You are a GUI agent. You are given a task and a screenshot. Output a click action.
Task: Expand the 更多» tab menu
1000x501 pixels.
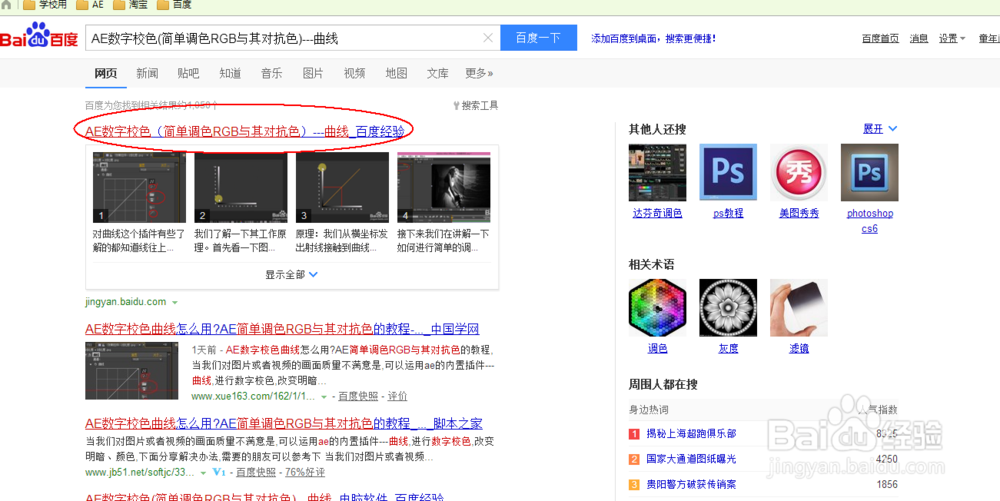[479, 73]
